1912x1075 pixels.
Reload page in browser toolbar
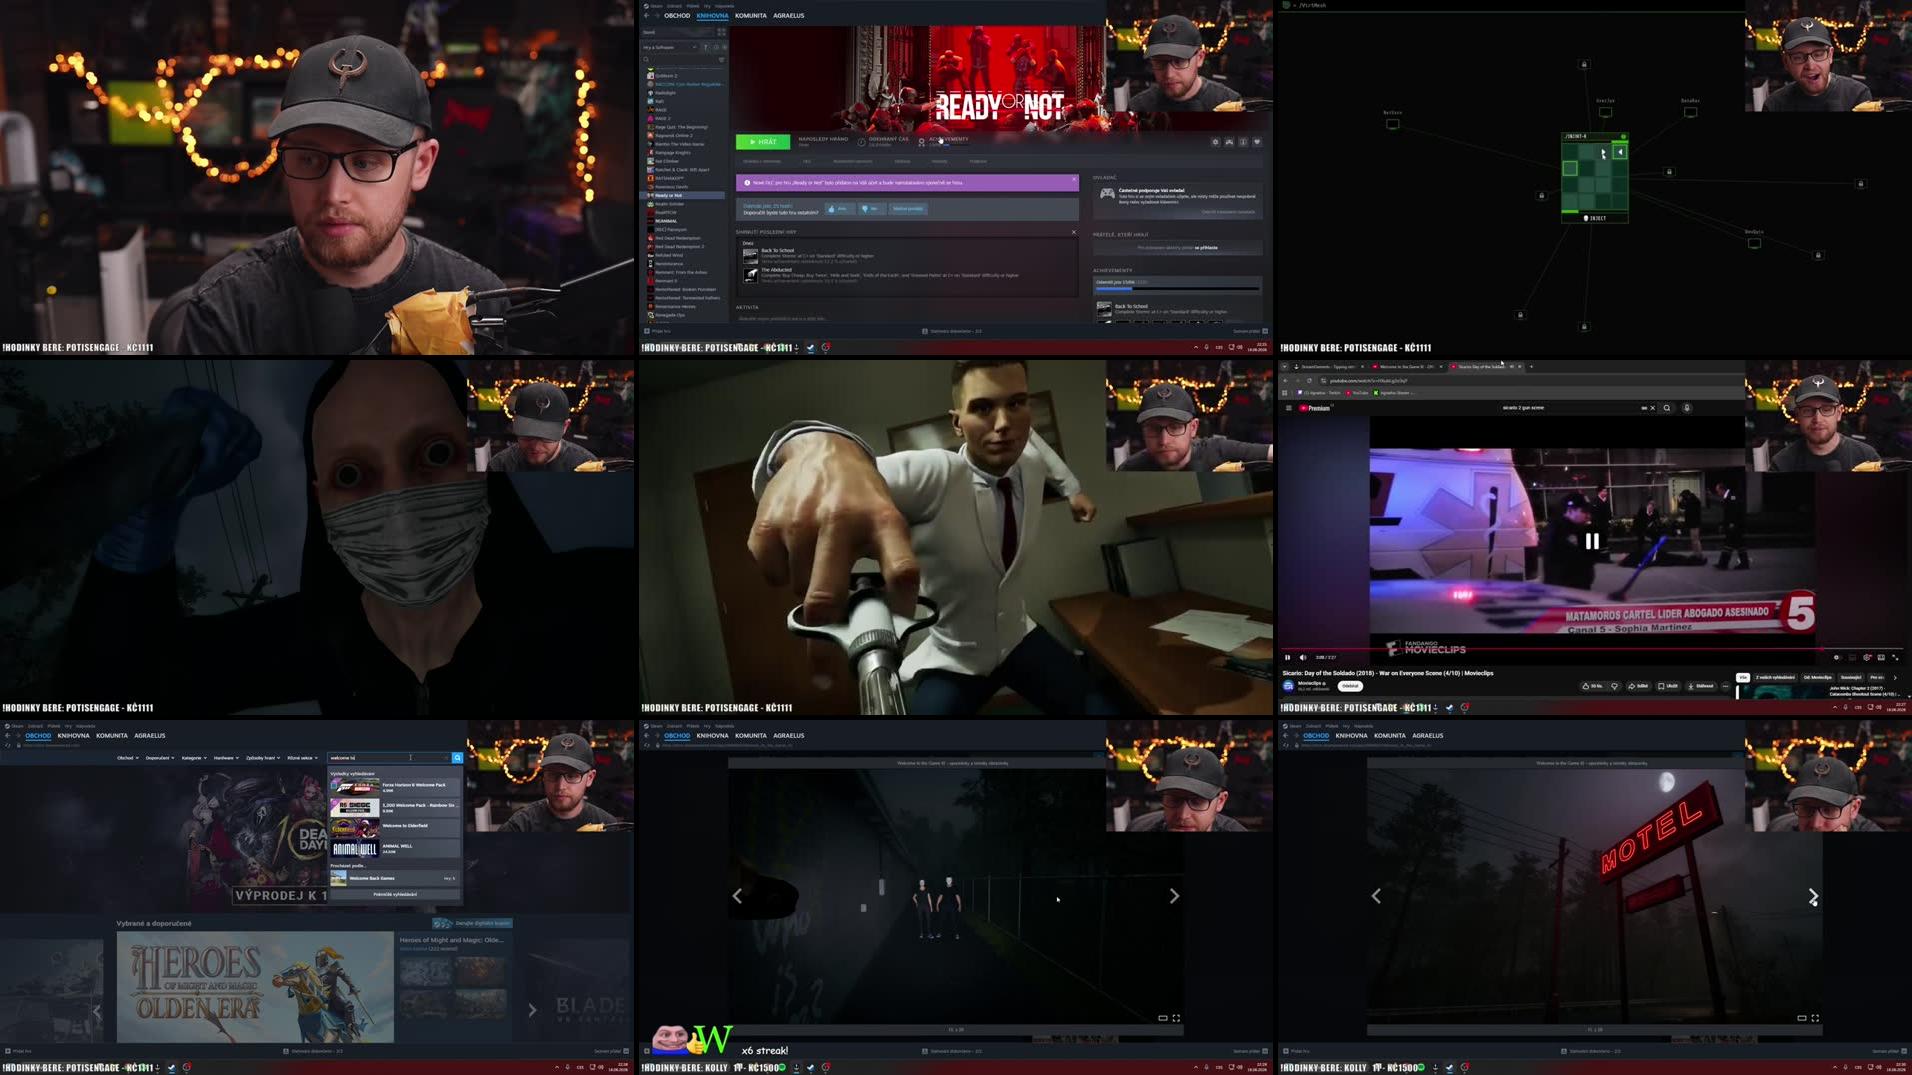click(x=1309, y=380)
